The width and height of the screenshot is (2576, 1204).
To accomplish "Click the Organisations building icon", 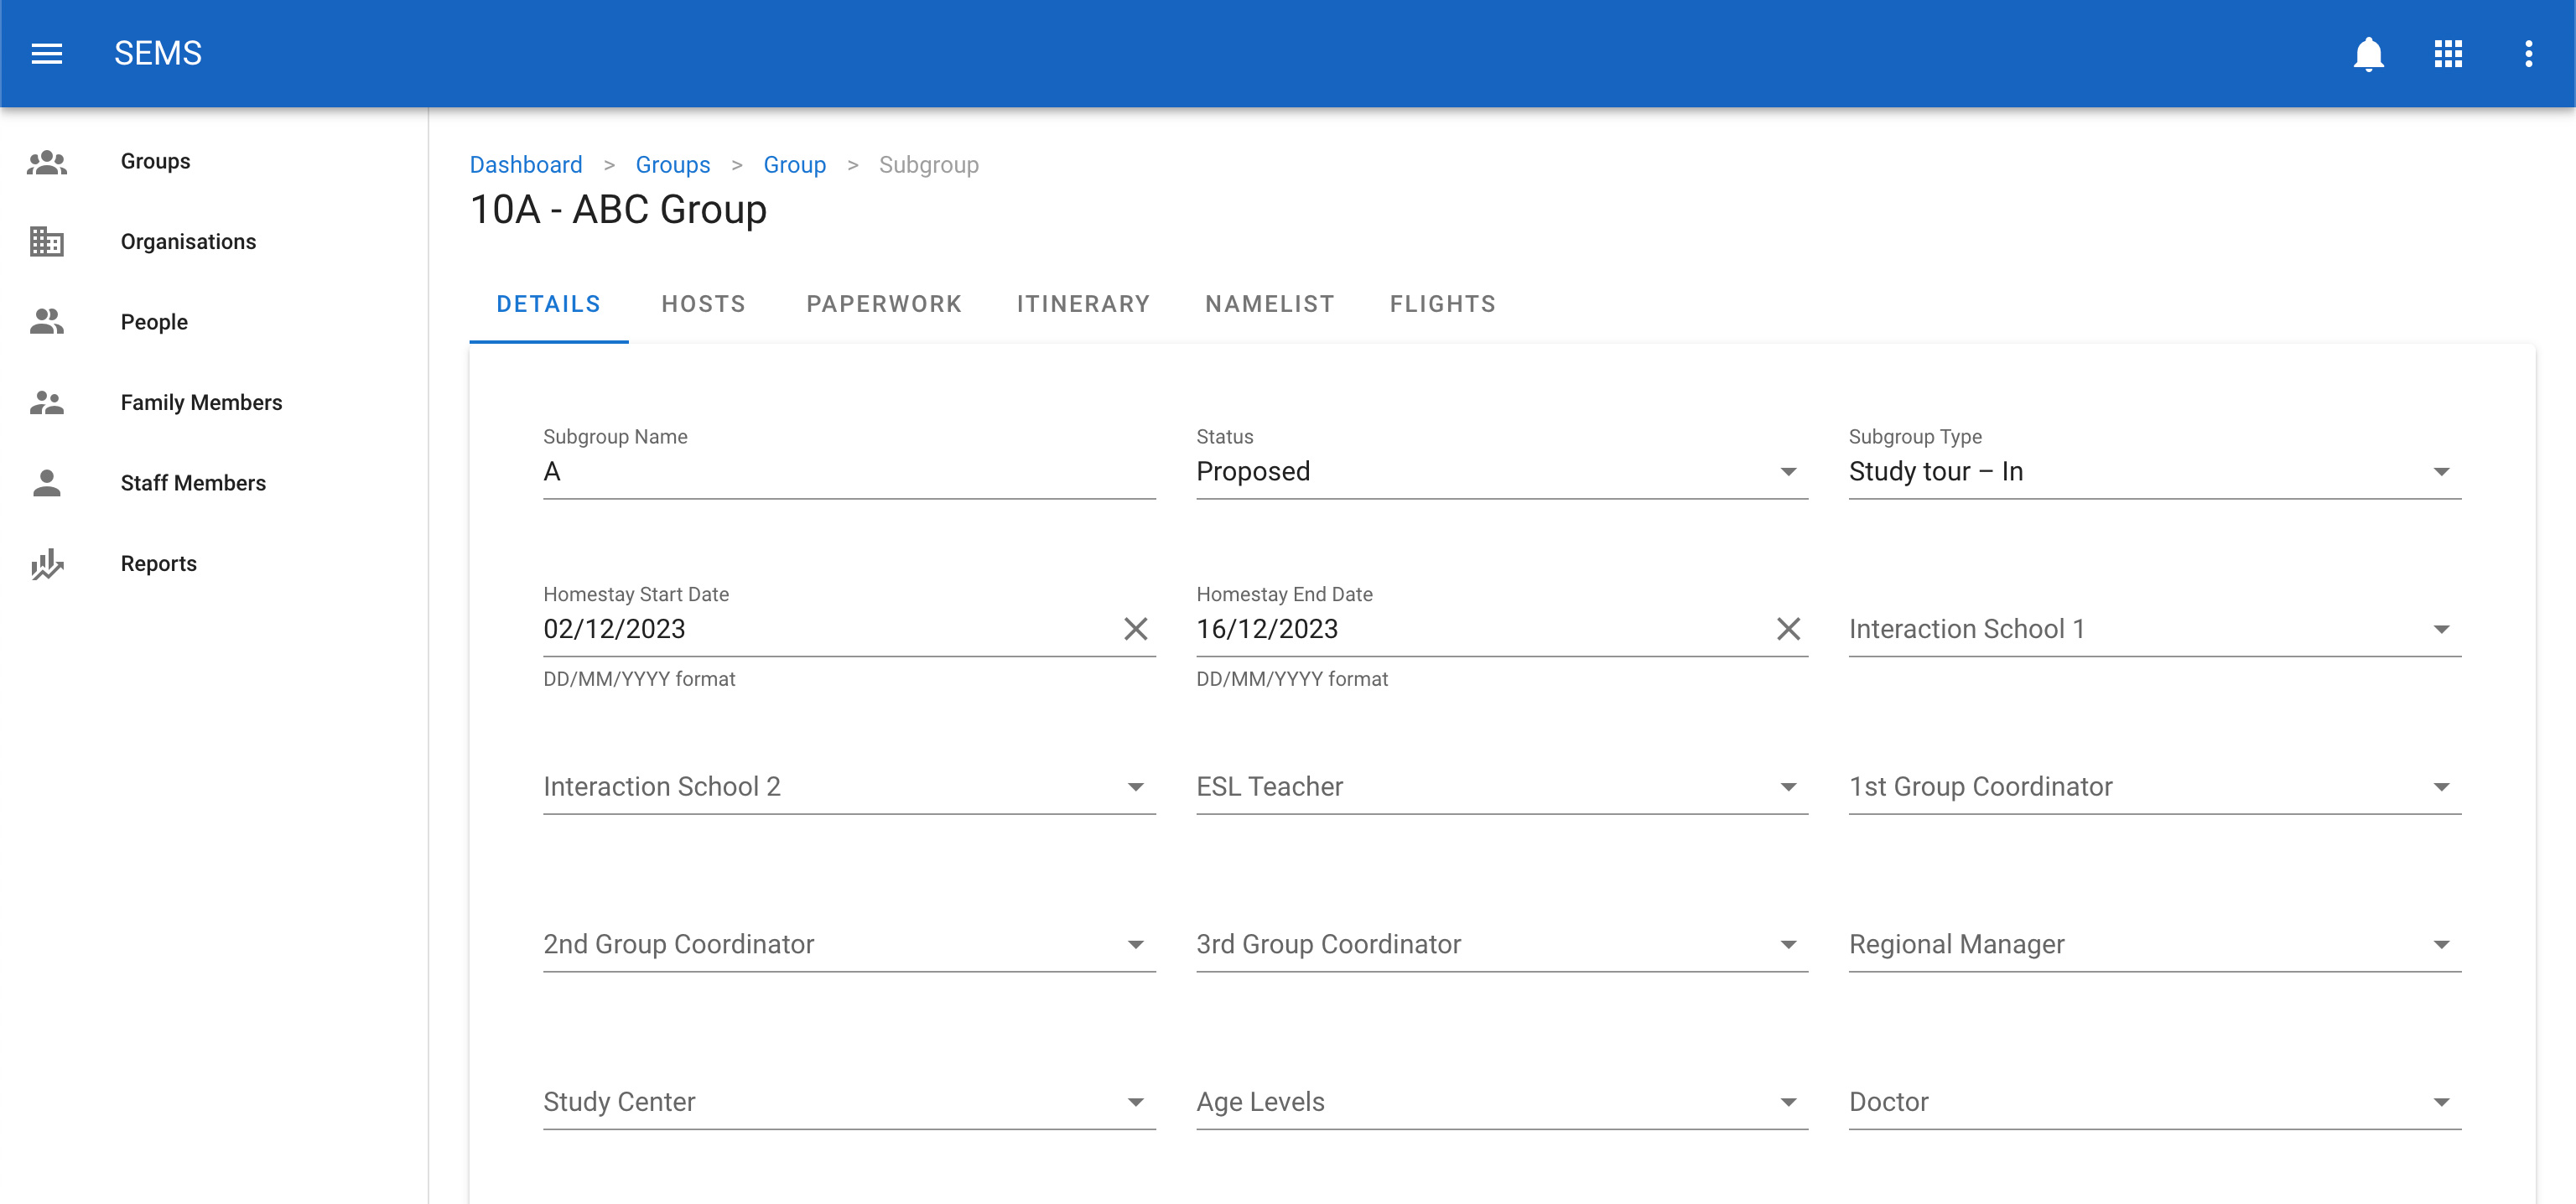I will click(47, 241).
